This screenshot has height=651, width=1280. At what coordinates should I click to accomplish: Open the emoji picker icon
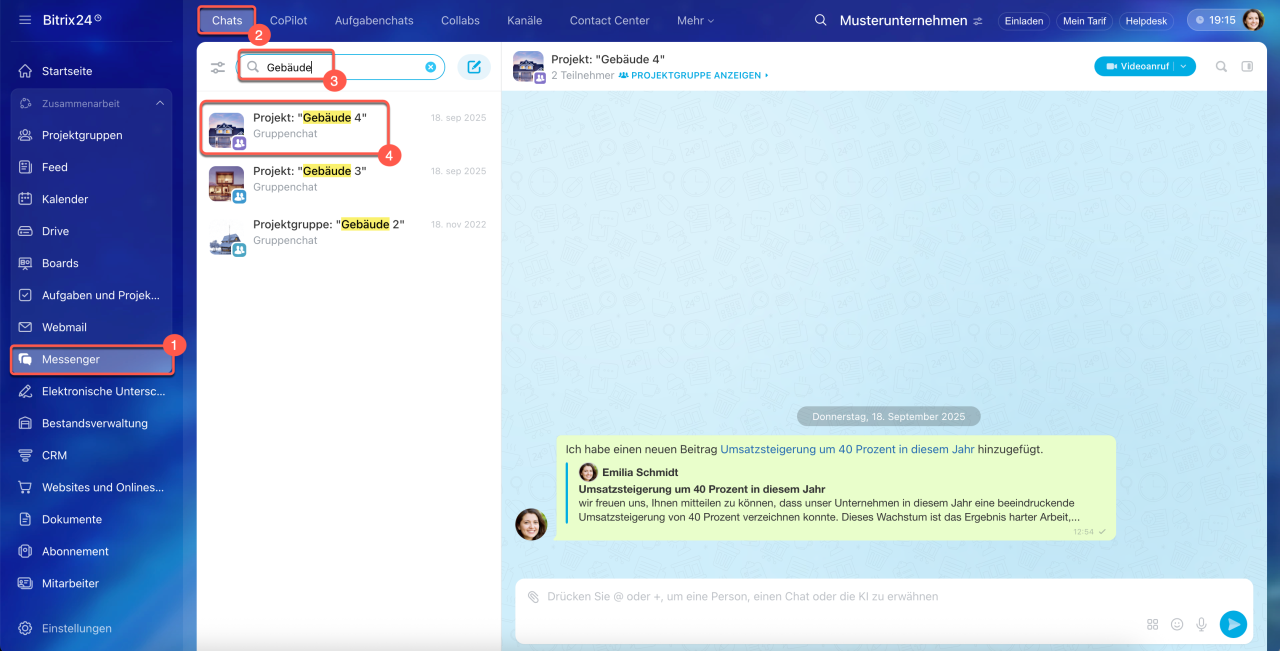pyautogui.click(x=1177, y=624)
